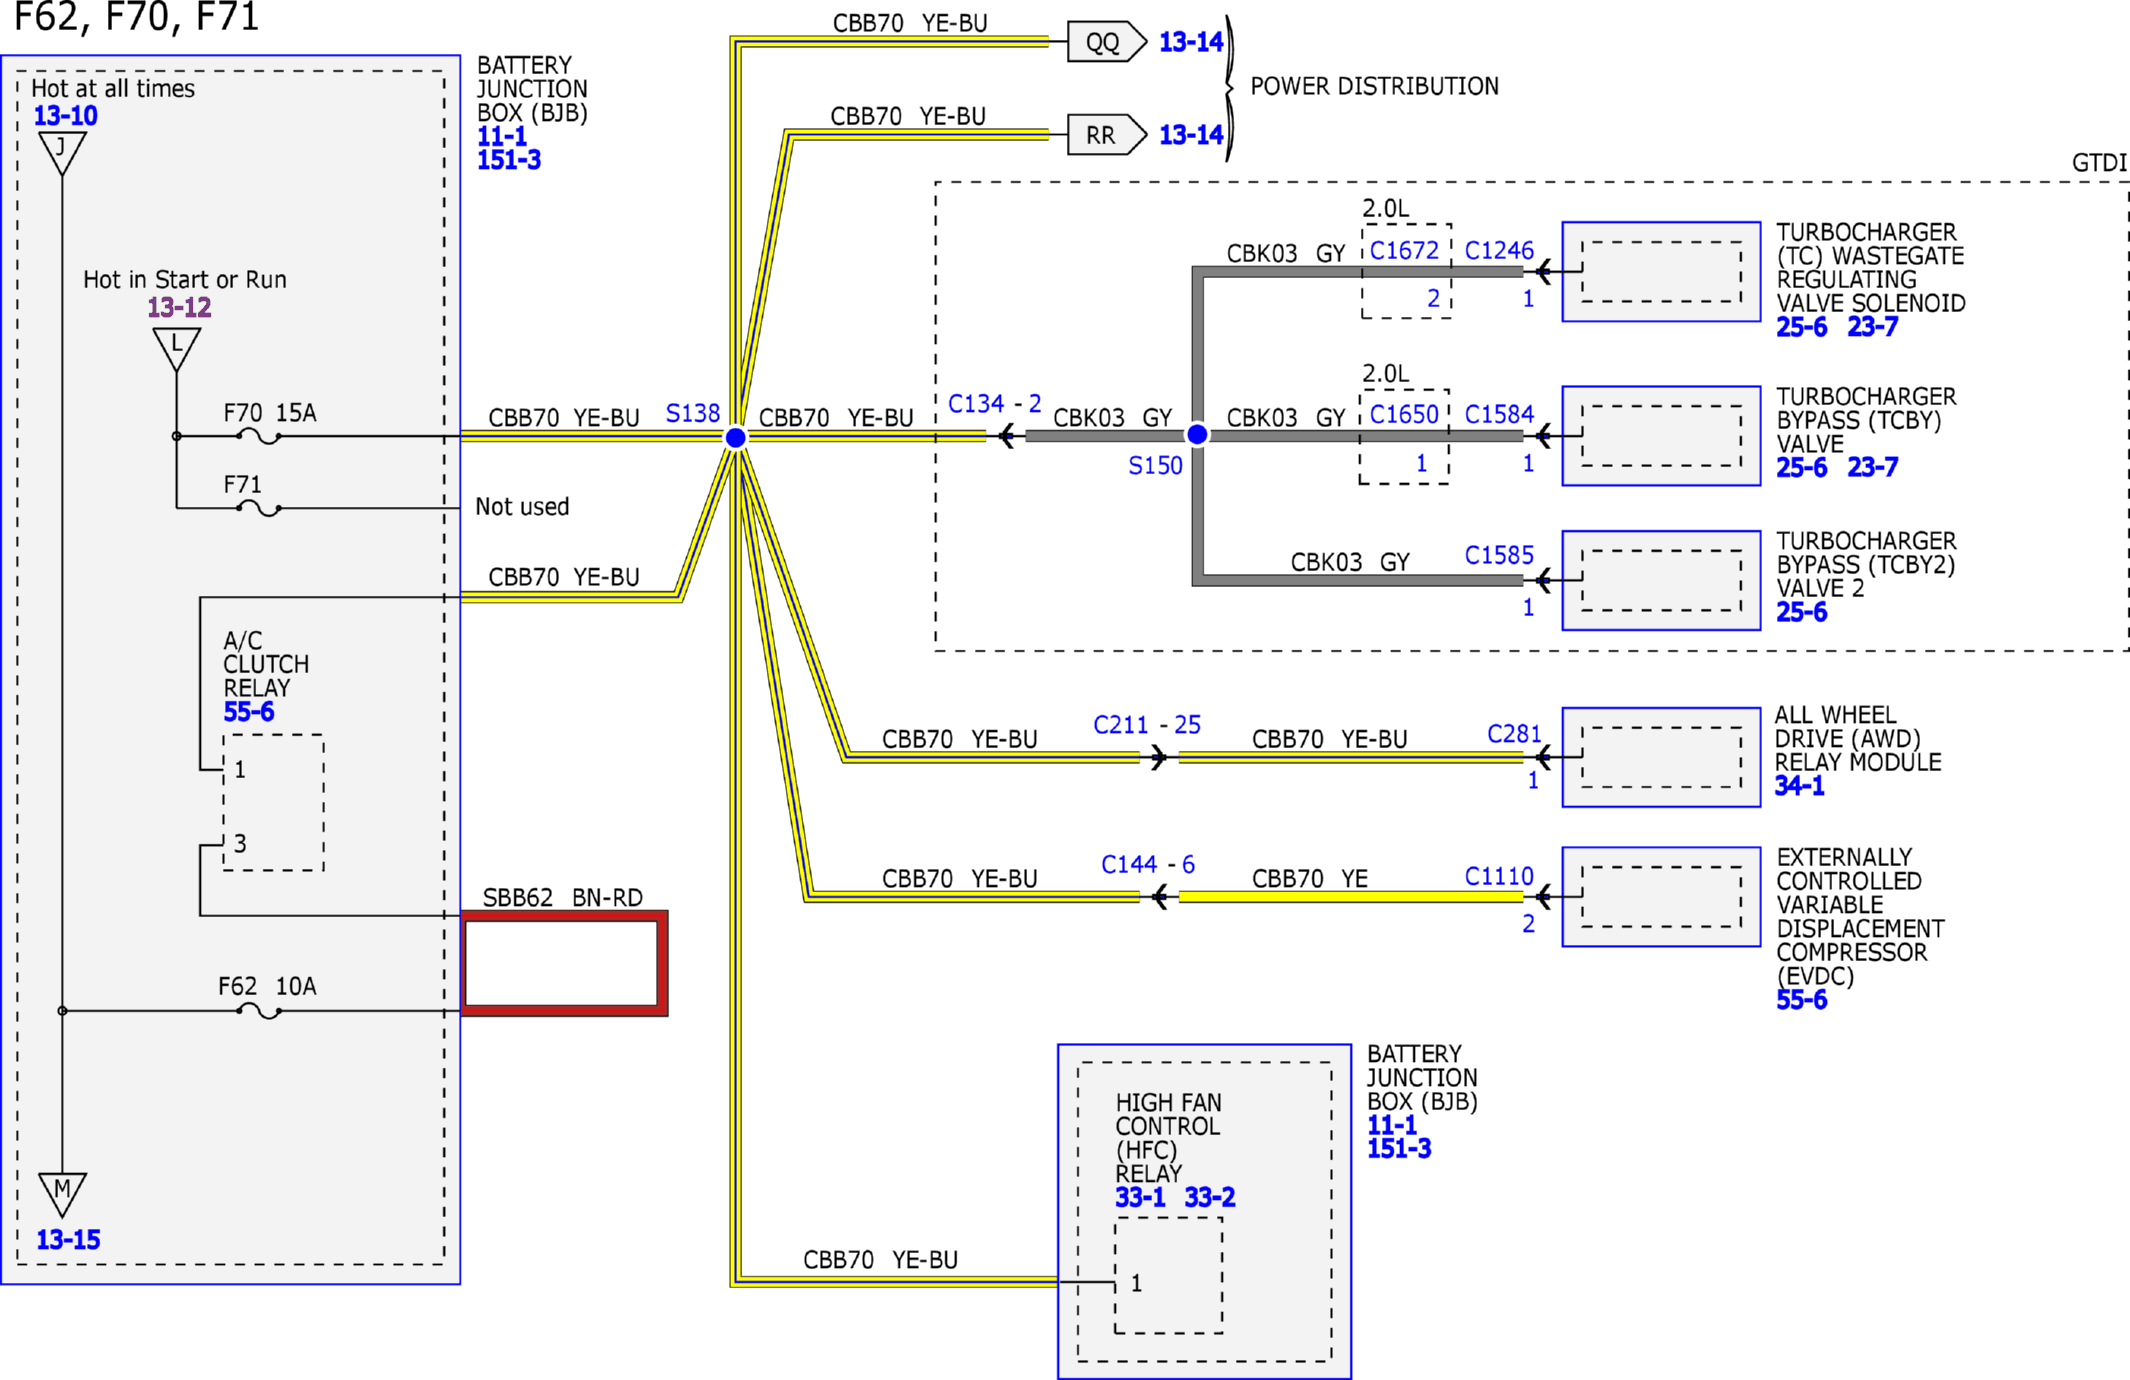Open 25-6 link under TCBY2 Valve 2
2130x1380 pixels.
(x=1802, y=612)
